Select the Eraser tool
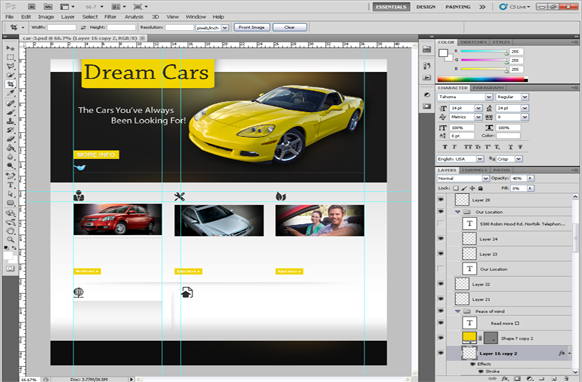Screen dimensions: 582x382 10,139
